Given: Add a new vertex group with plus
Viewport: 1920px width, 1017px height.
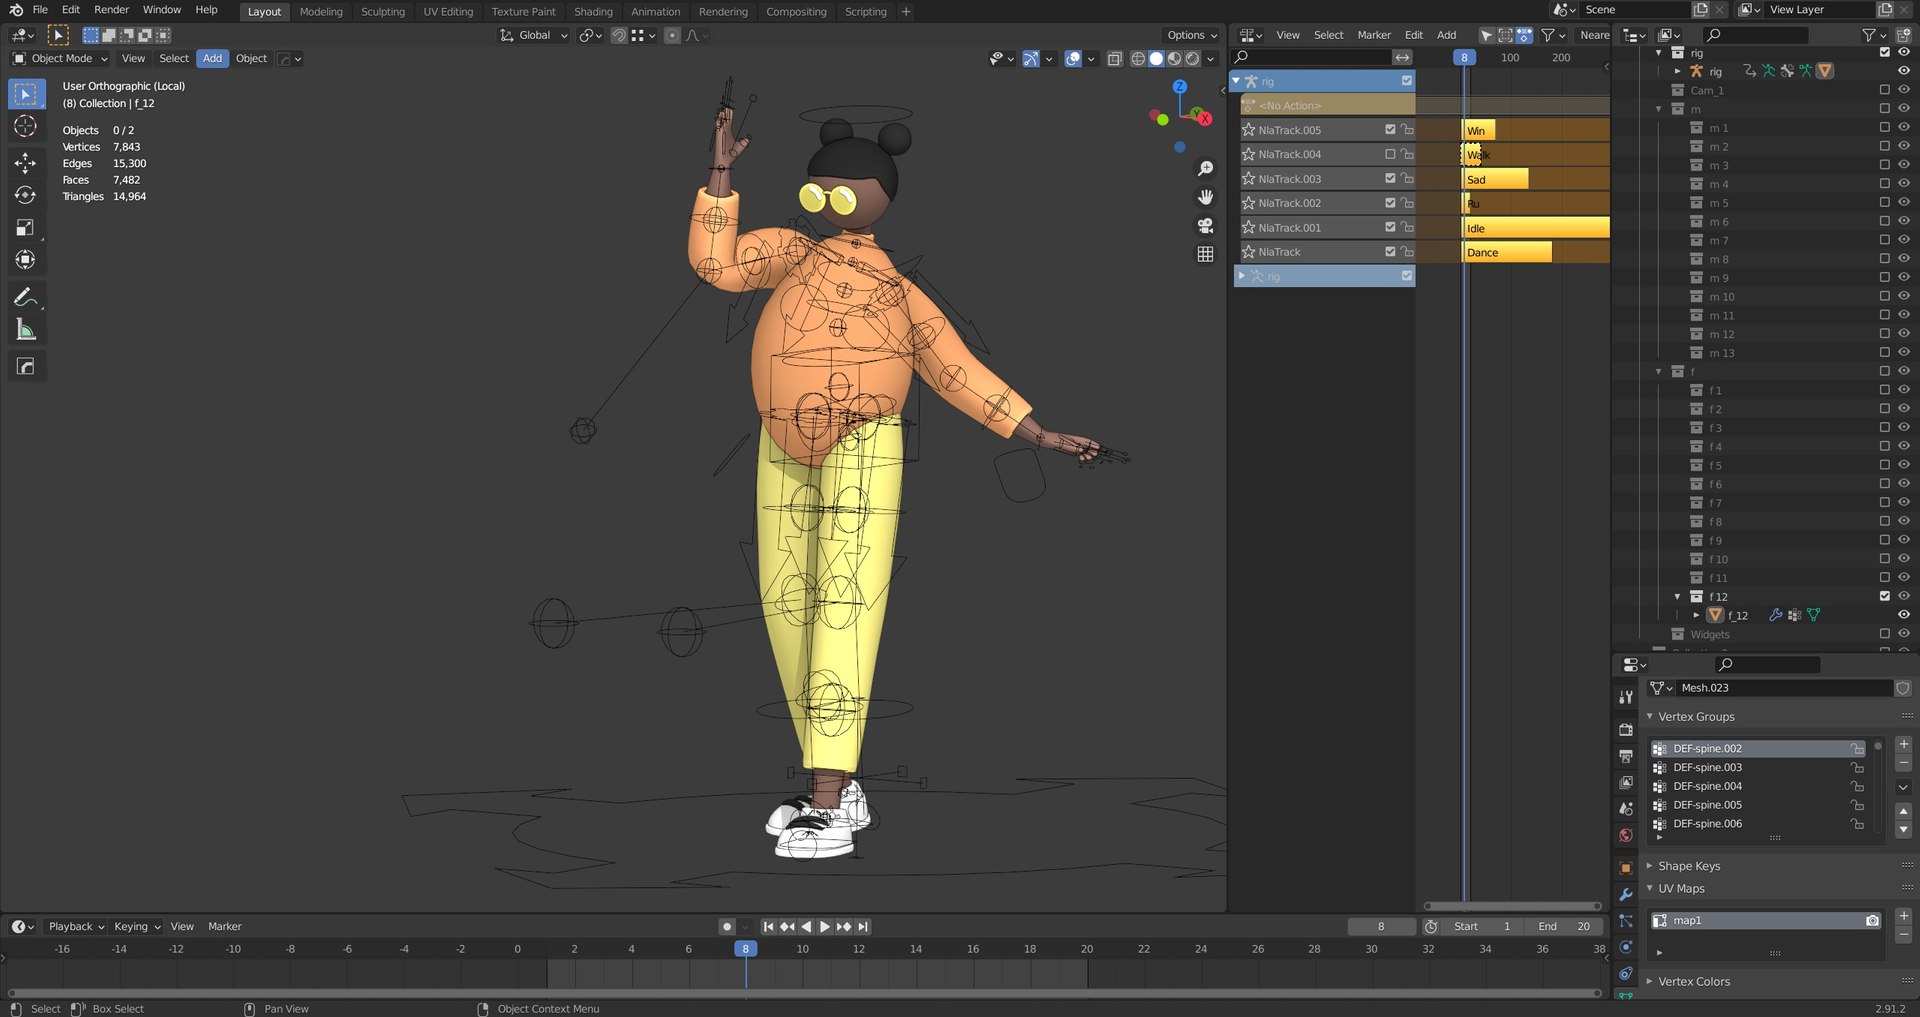Looking at the screenshot, I should click(1904, 744).
